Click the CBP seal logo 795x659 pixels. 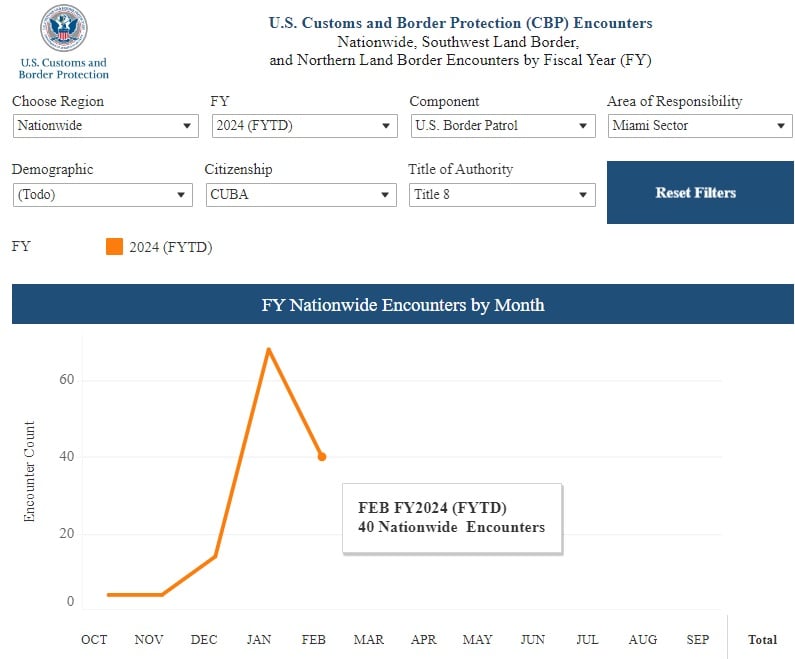tap(64, 29)
